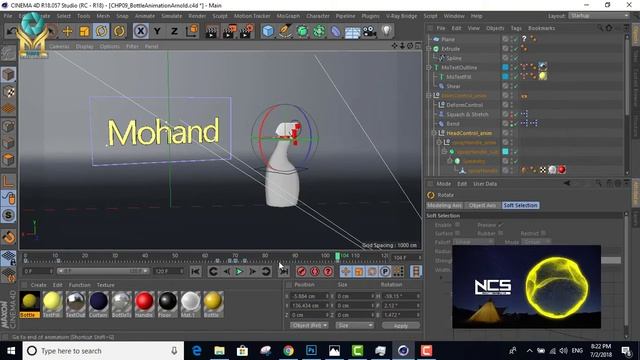Toggle the Y axis lock

158,31
